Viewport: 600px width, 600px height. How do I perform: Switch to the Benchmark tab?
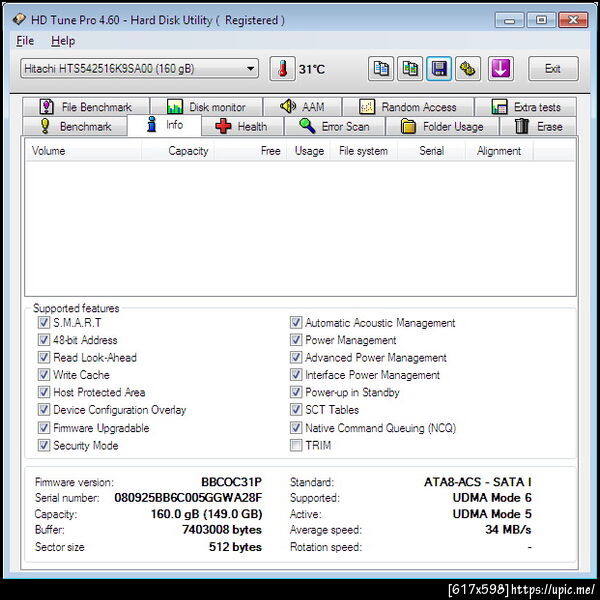[x=75, y=126]
